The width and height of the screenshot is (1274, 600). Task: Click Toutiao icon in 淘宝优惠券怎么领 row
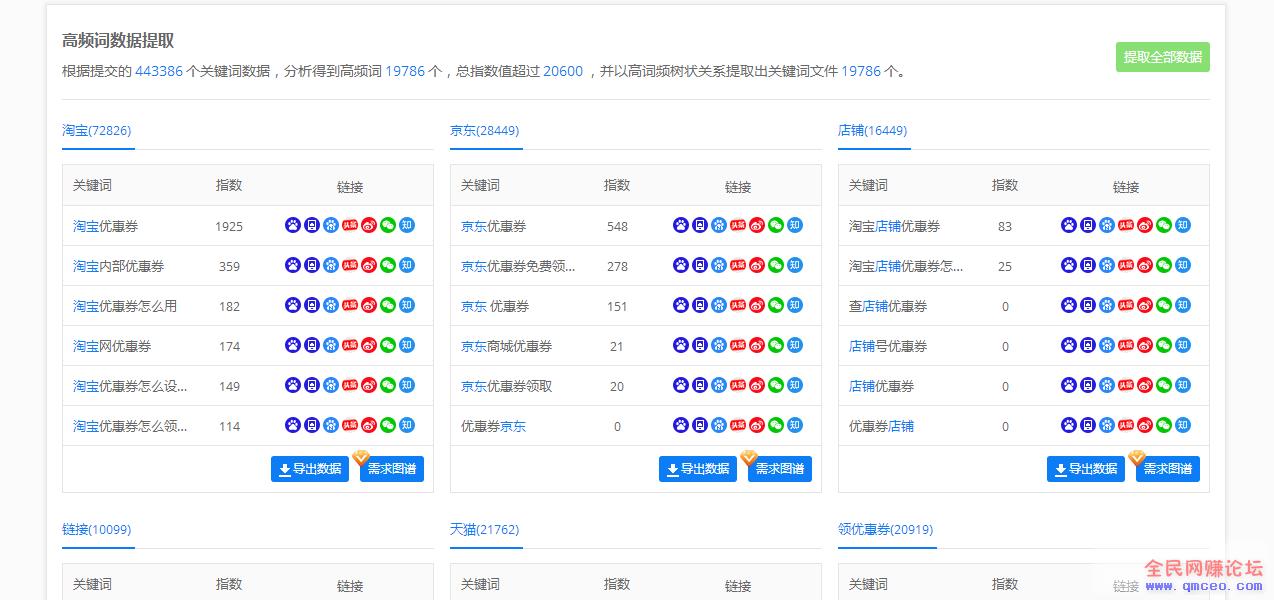coord(350,425)
